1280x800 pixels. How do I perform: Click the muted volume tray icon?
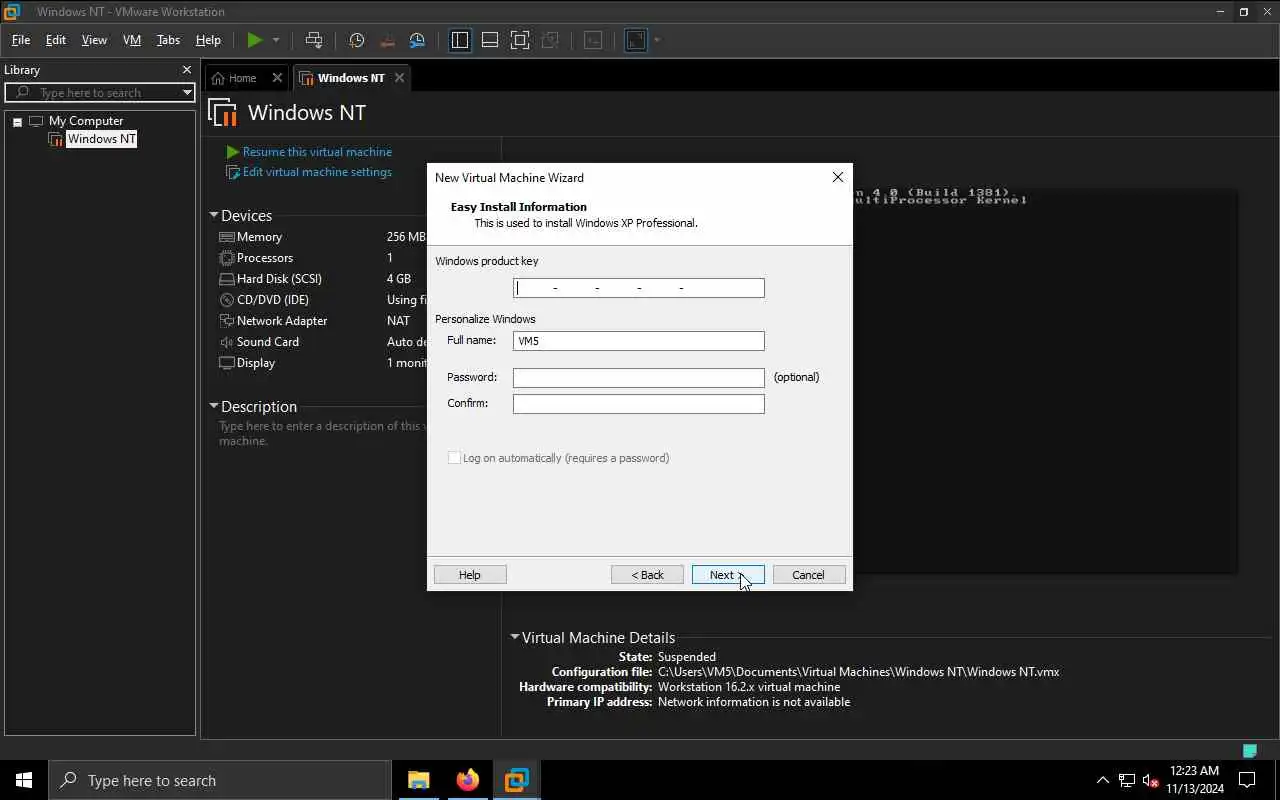point(1151,780)
